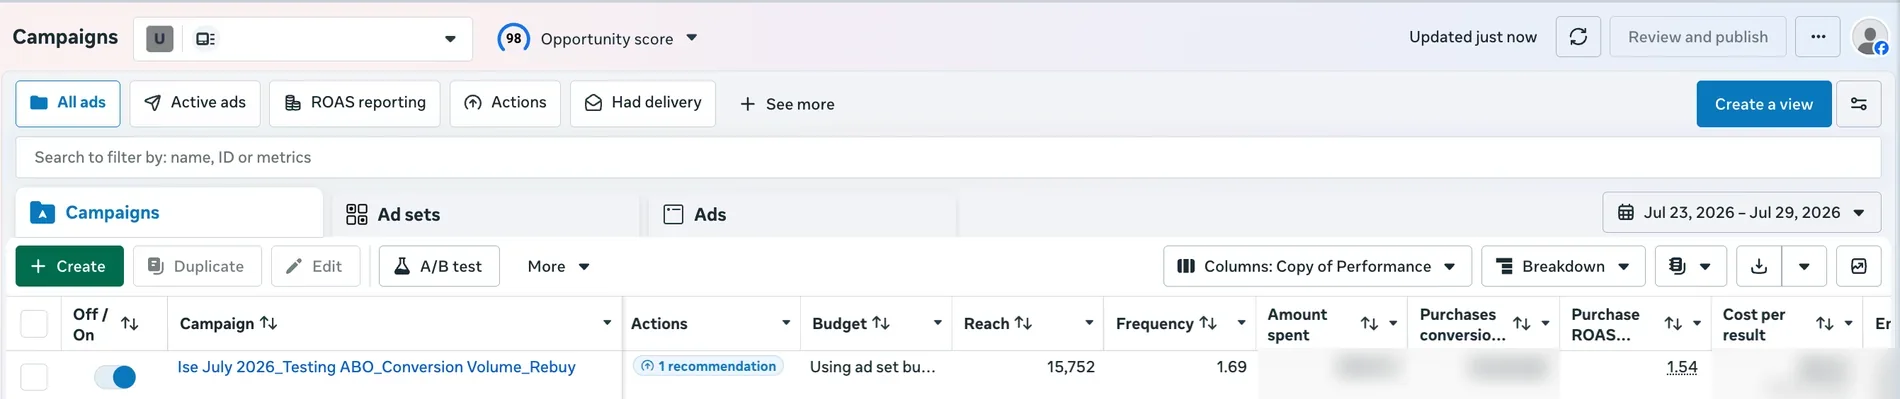Expand the More actions dropdown
Image resolution: width=1900 pixels, height=399 pixels.
[x=559, y=266]
